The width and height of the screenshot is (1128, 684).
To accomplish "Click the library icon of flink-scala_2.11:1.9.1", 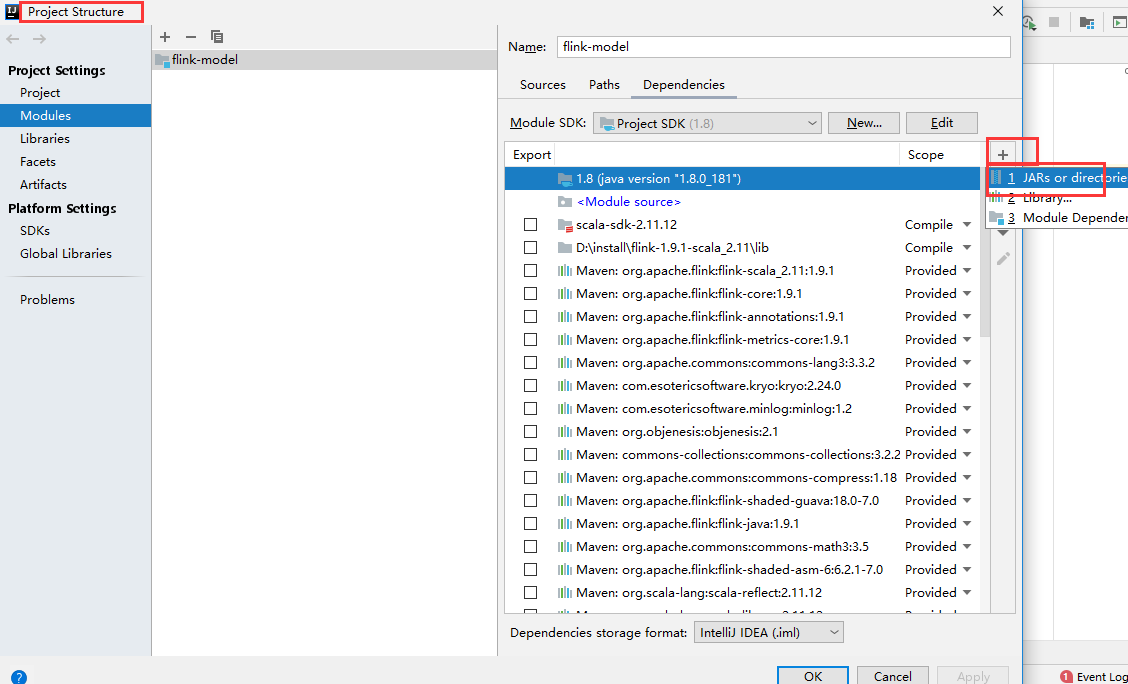I will tap(565, 270).
